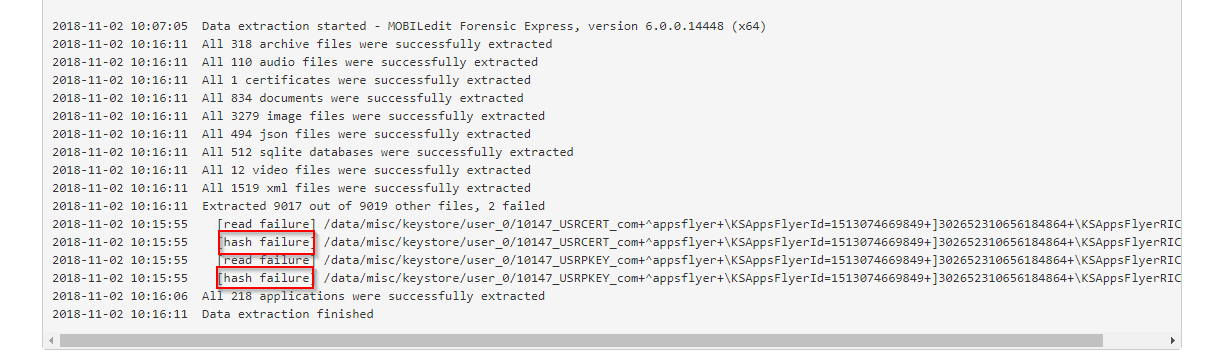This screenshot has width=1214, height=362.
Task: Click the read failure tag for USRCERT
Action: click(266, 224)
